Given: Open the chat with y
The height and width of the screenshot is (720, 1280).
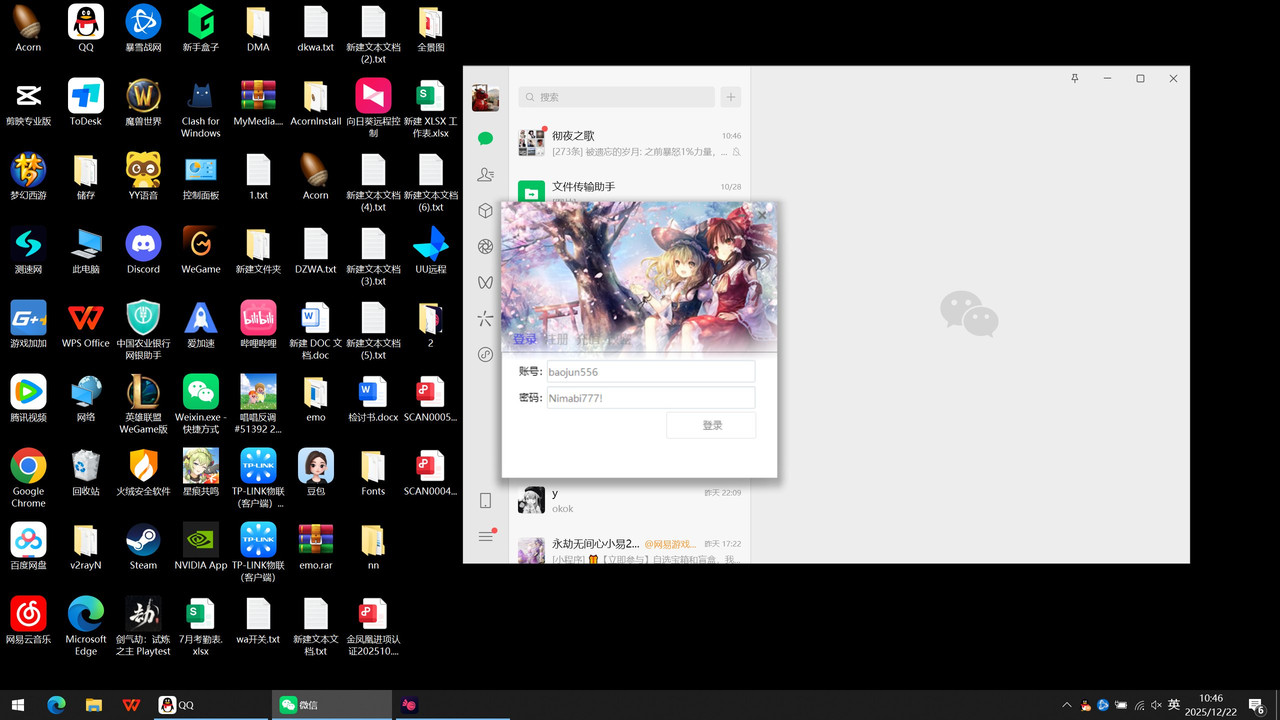Looking at the screenshot, I should coord(629,500).
